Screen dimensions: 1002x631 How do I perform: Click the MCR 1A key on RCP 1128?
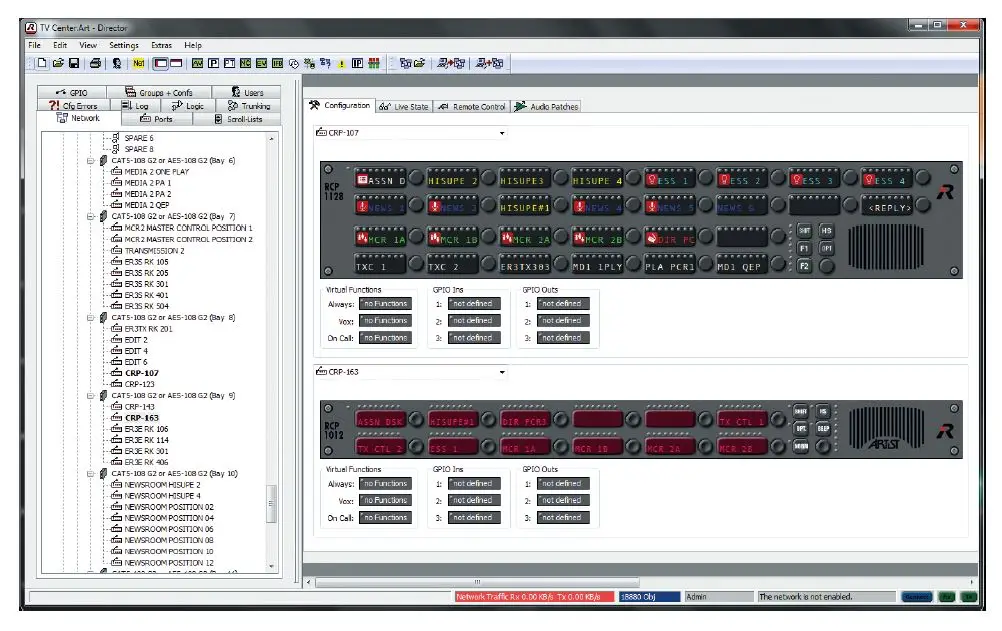pyautogui.click(x=380, y=238)
